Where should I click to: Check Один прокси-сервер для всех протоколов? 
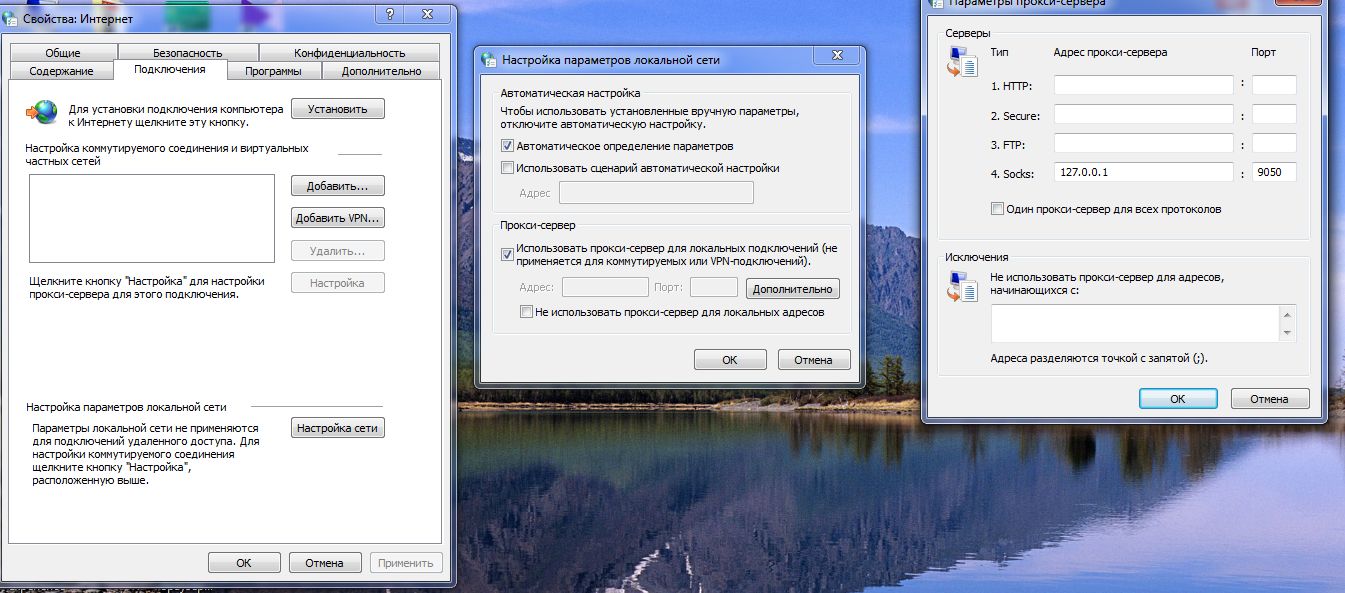[x=997, y=209]
